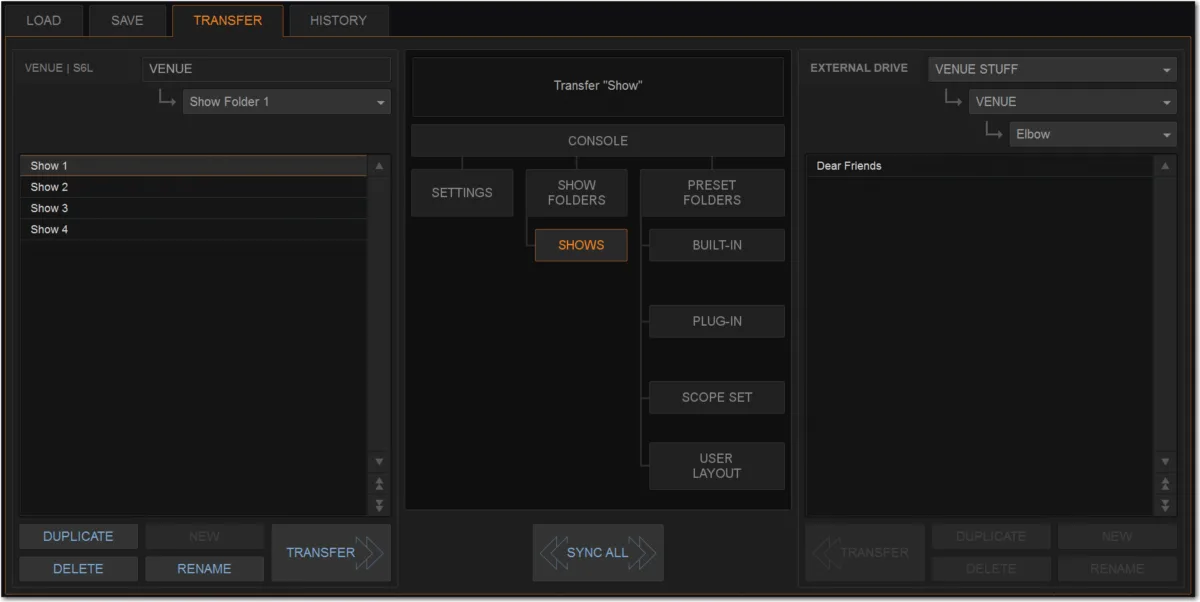This screenshot has width=1200, height=602.
Task: Open the LOAD tab
Action: click(x=44, y=20)
